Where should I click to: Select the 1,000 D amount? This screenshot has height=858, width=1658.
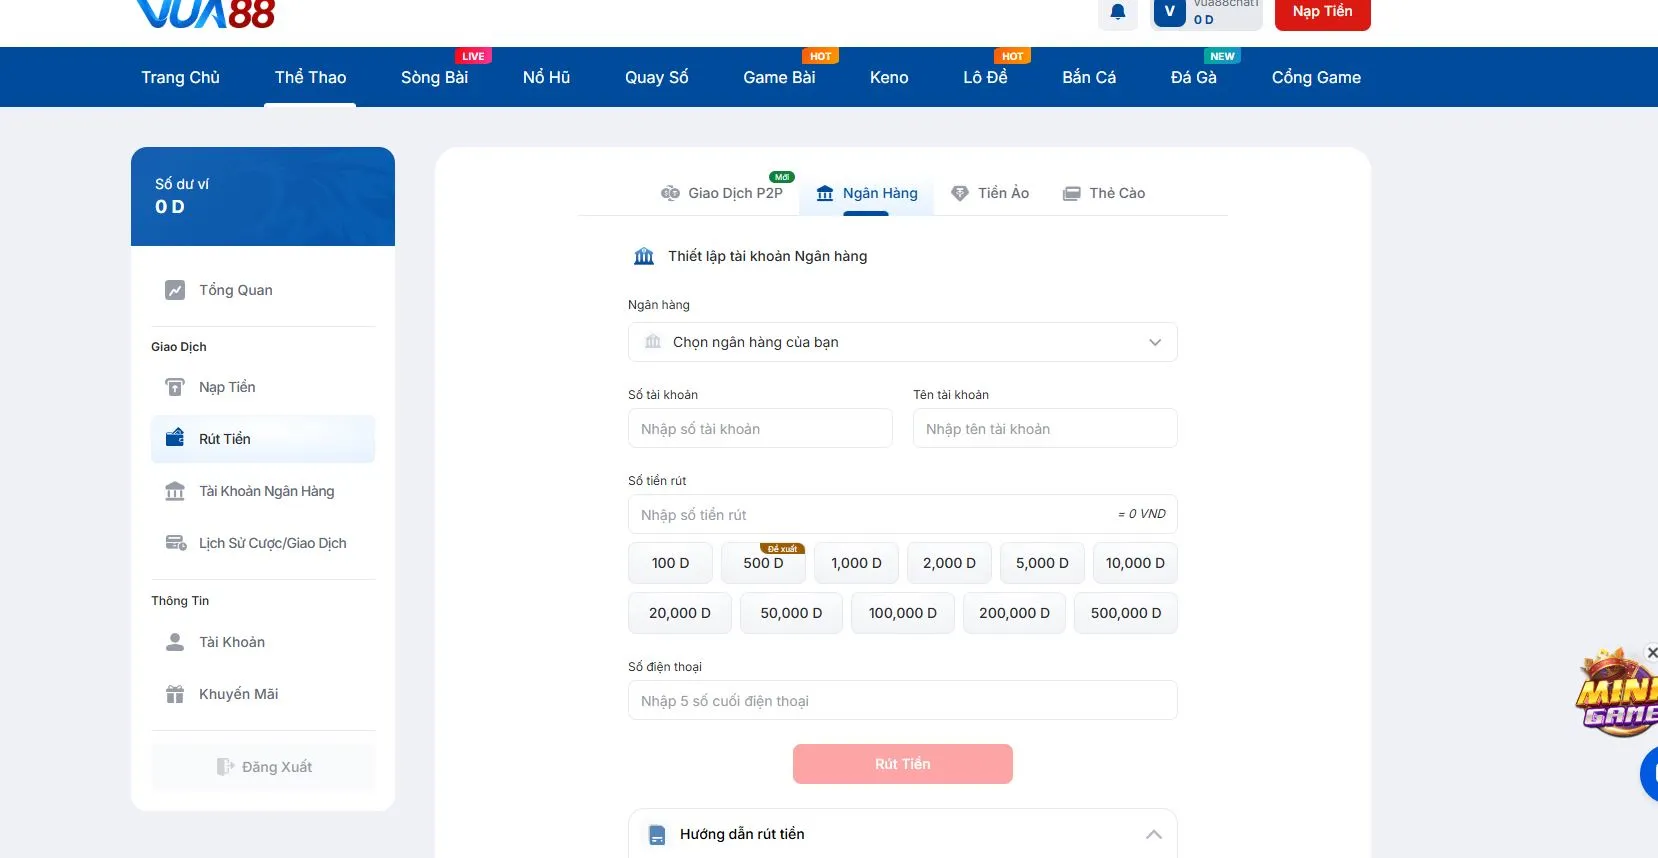click(x=856, y=563)
